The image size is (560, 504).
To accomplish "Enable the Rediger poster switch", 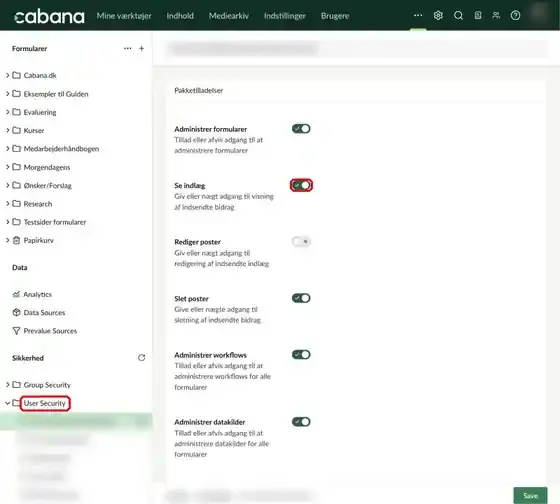I will (301, 241).
